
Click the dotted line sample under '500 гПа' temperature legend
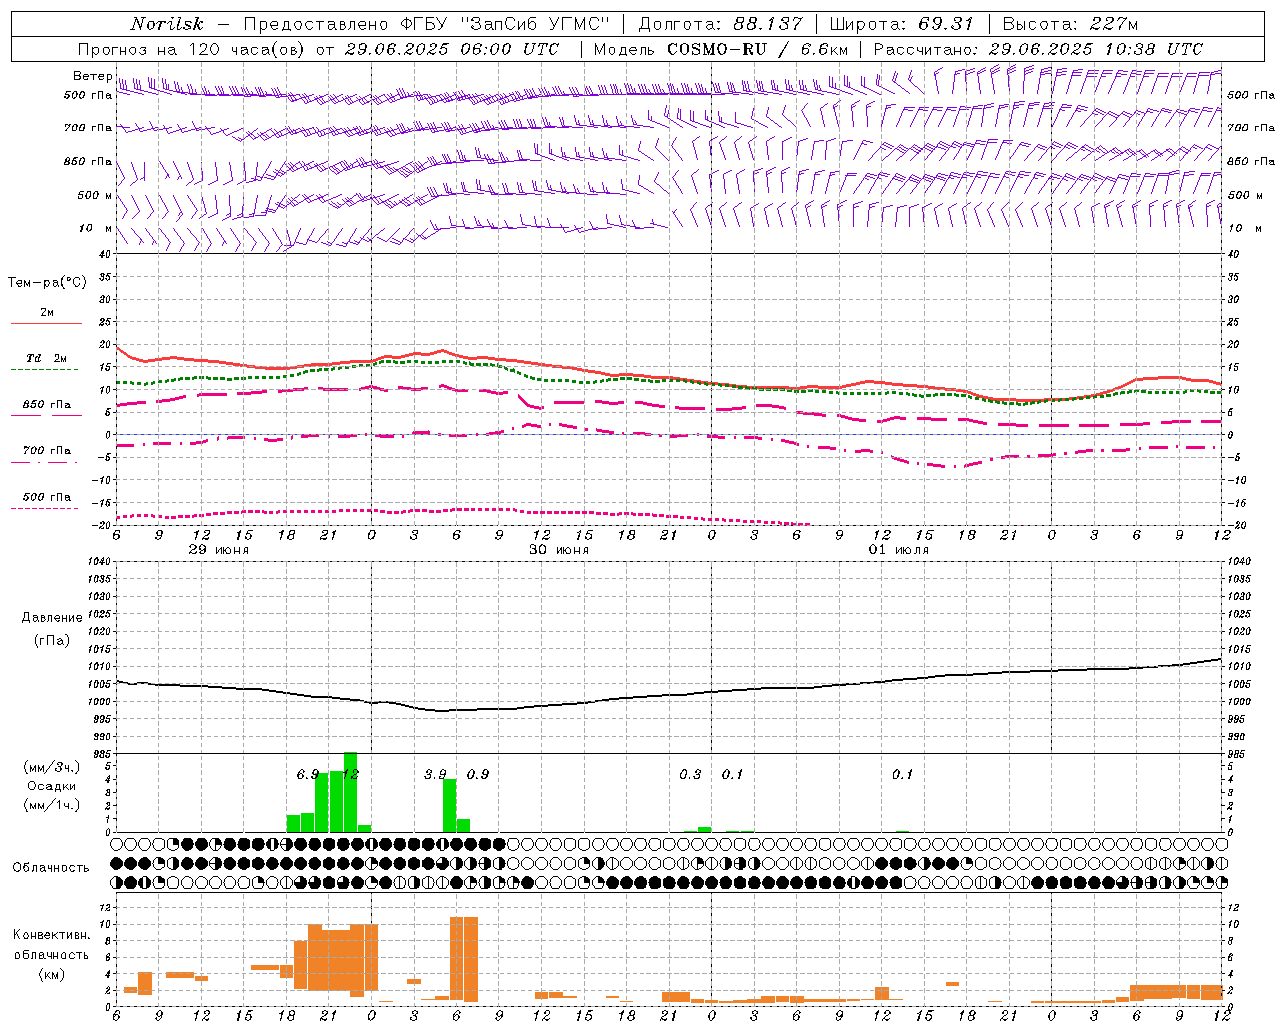click(46, 508)
